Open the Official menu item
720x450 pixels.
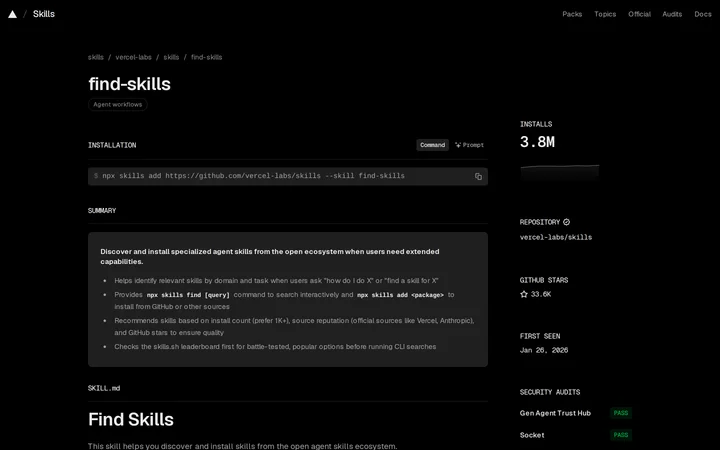[639, 14]
